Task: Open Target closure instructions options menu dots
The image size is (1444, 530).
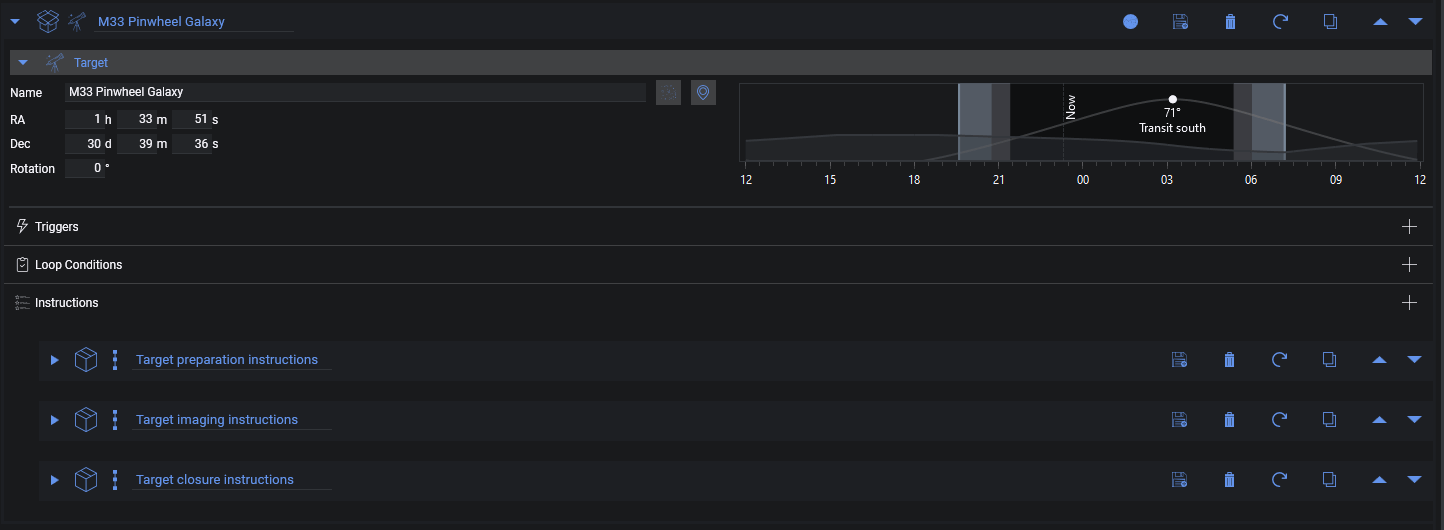Action: coord(115,480)
